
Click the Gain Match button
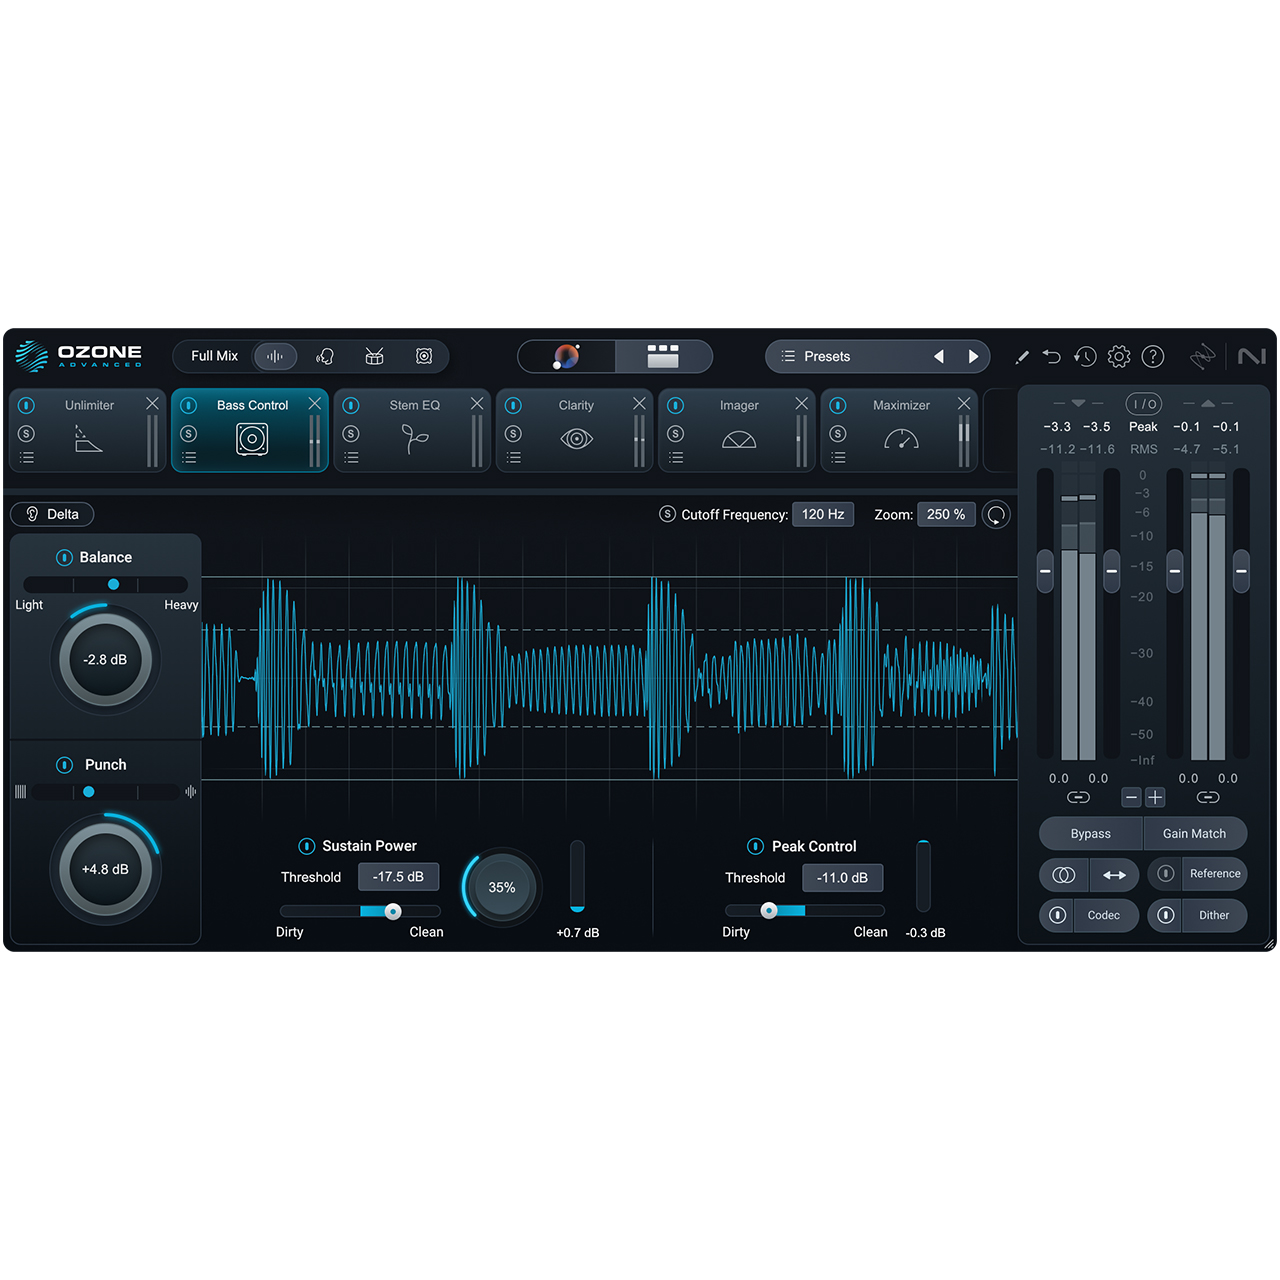click(1194, 833)
